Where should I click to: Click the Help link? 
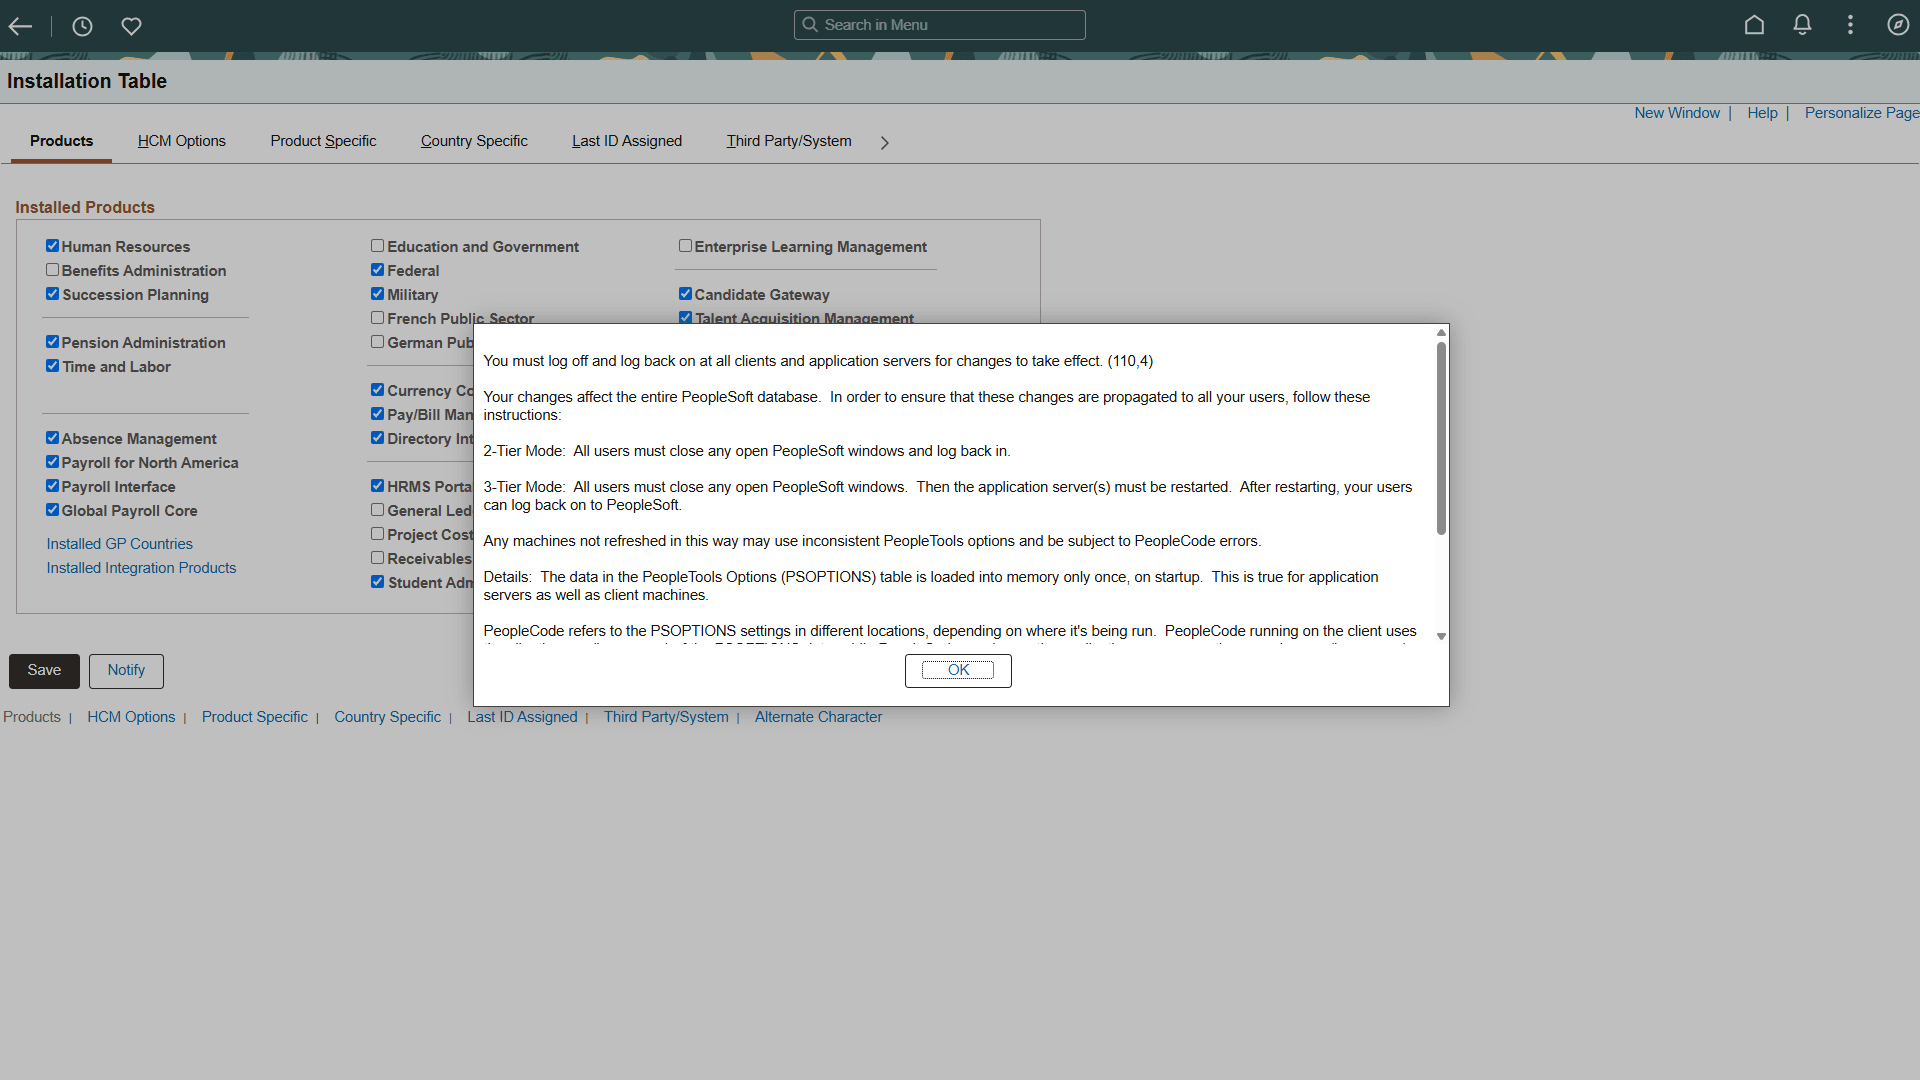[1762, 113]
